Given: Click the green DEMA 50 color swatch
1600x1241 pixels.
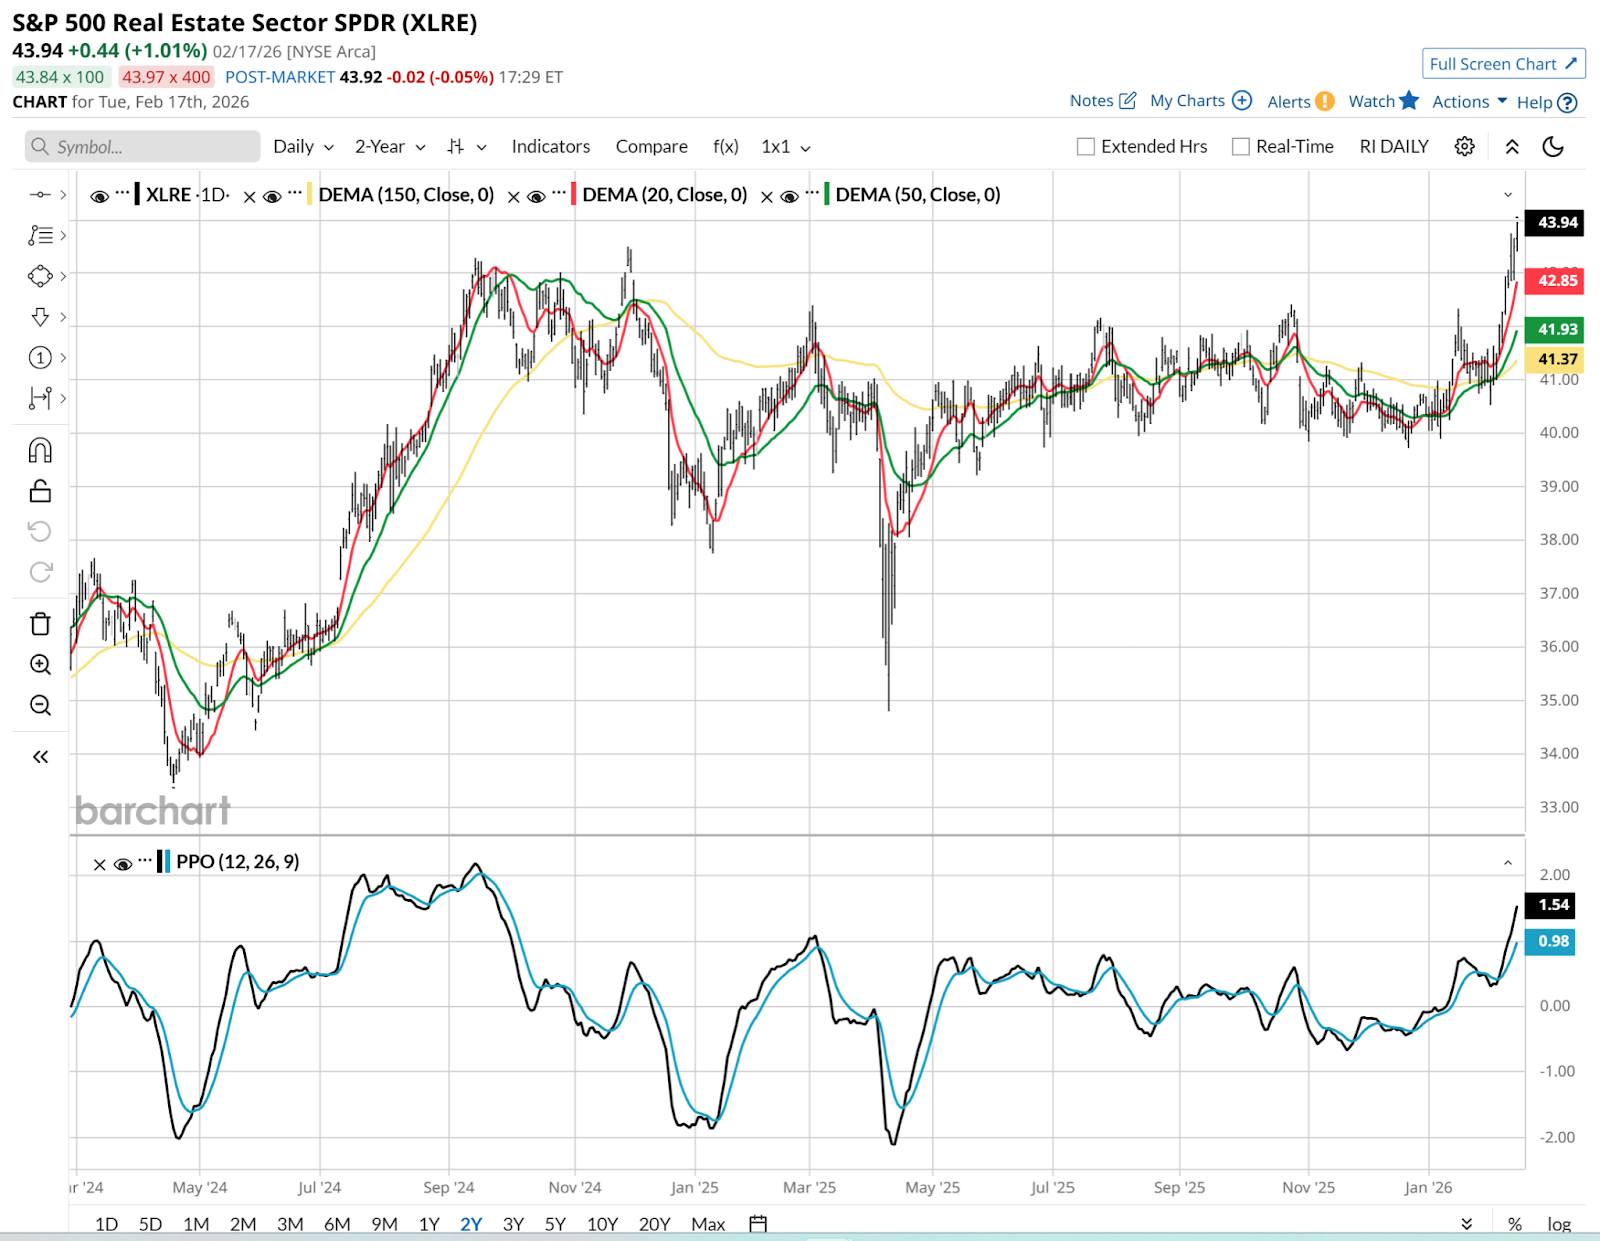Looking at the screenshot, I should point(827,194).
